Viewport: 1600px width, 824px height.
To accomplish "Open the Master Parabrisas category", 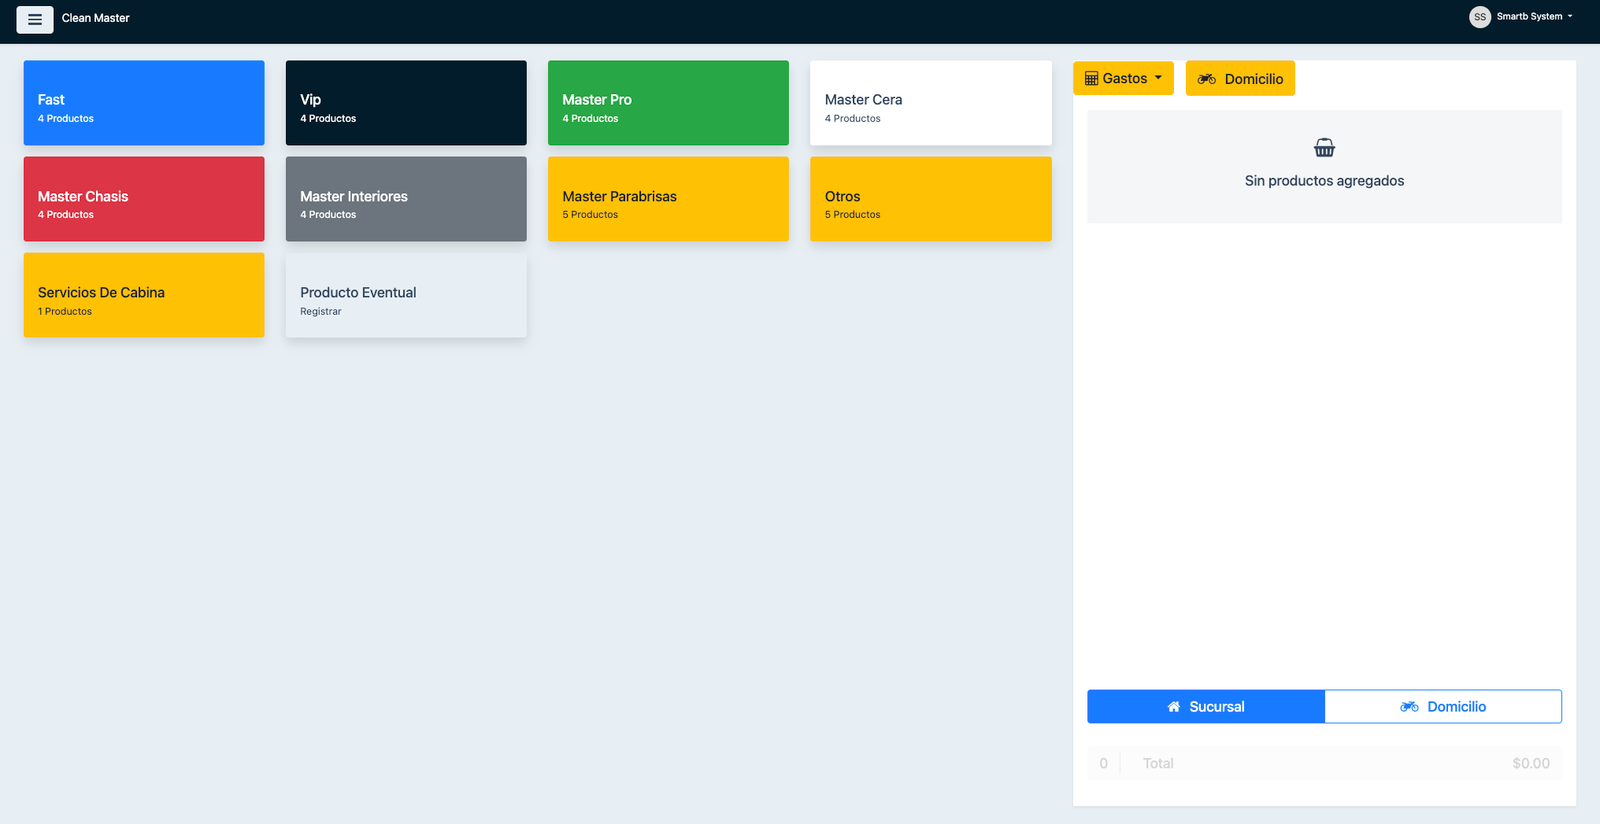I will [x=668, y=199].
